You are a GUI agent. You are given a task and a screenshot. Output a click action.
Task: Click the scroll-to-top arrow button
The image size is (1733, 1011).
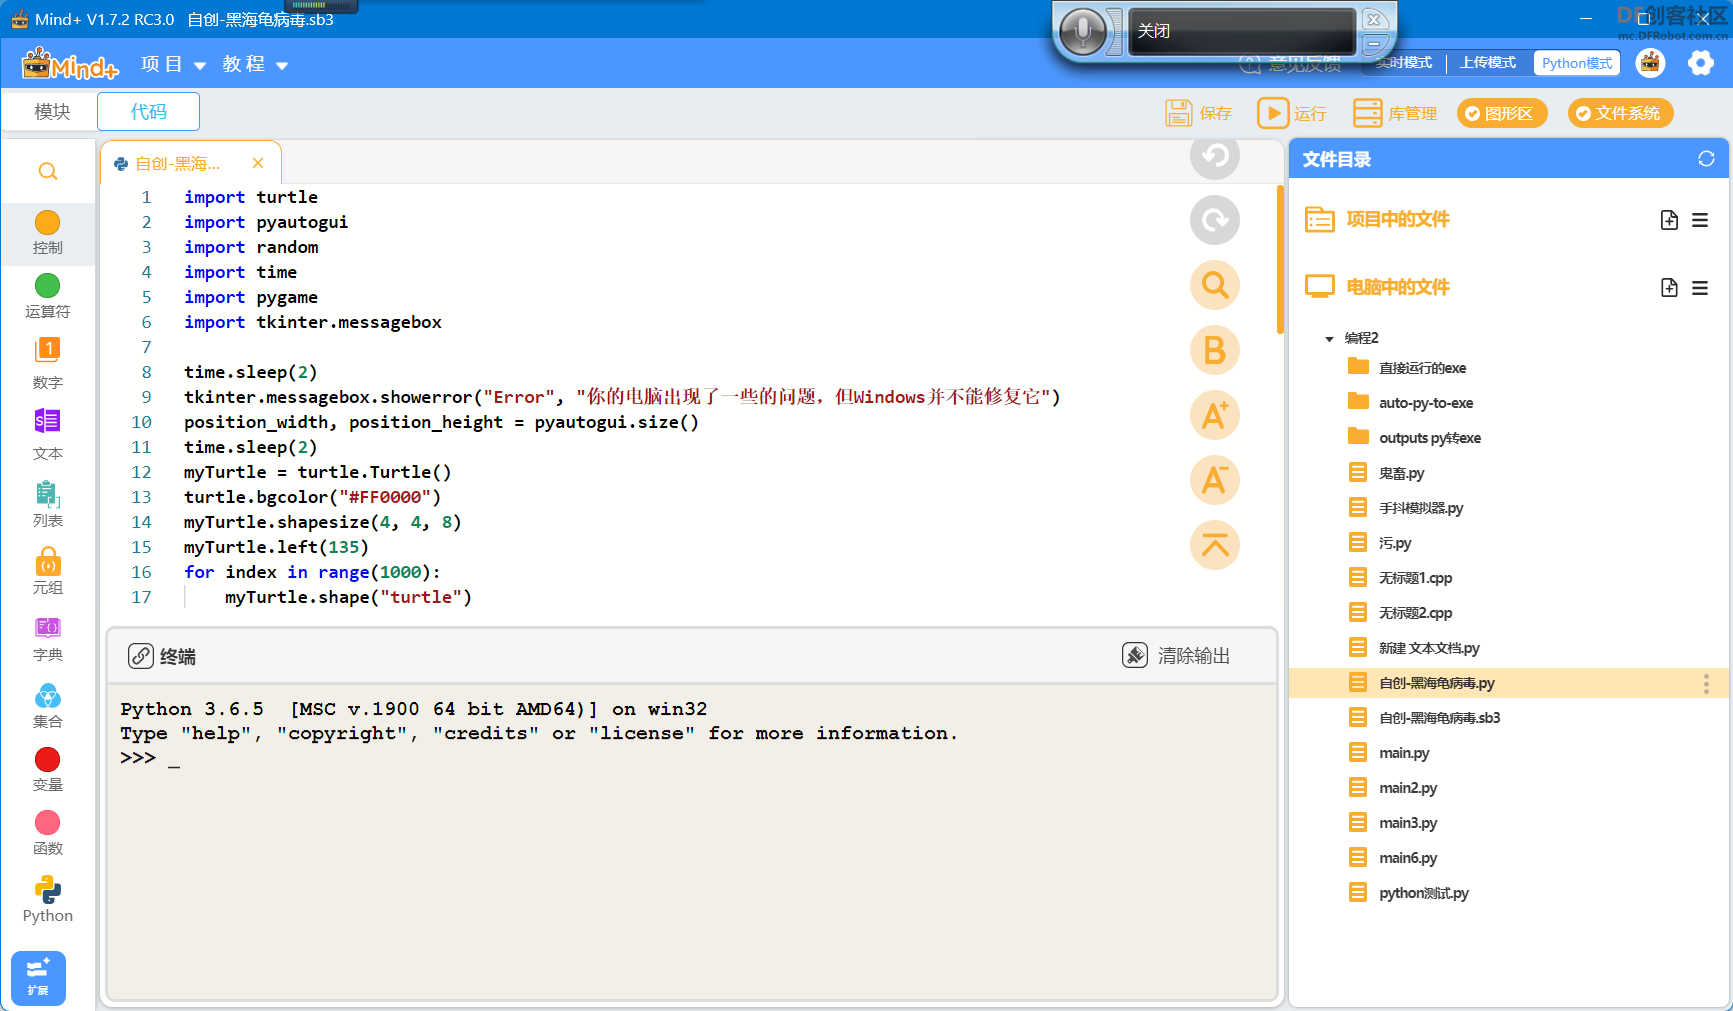tap(1214, 545)
